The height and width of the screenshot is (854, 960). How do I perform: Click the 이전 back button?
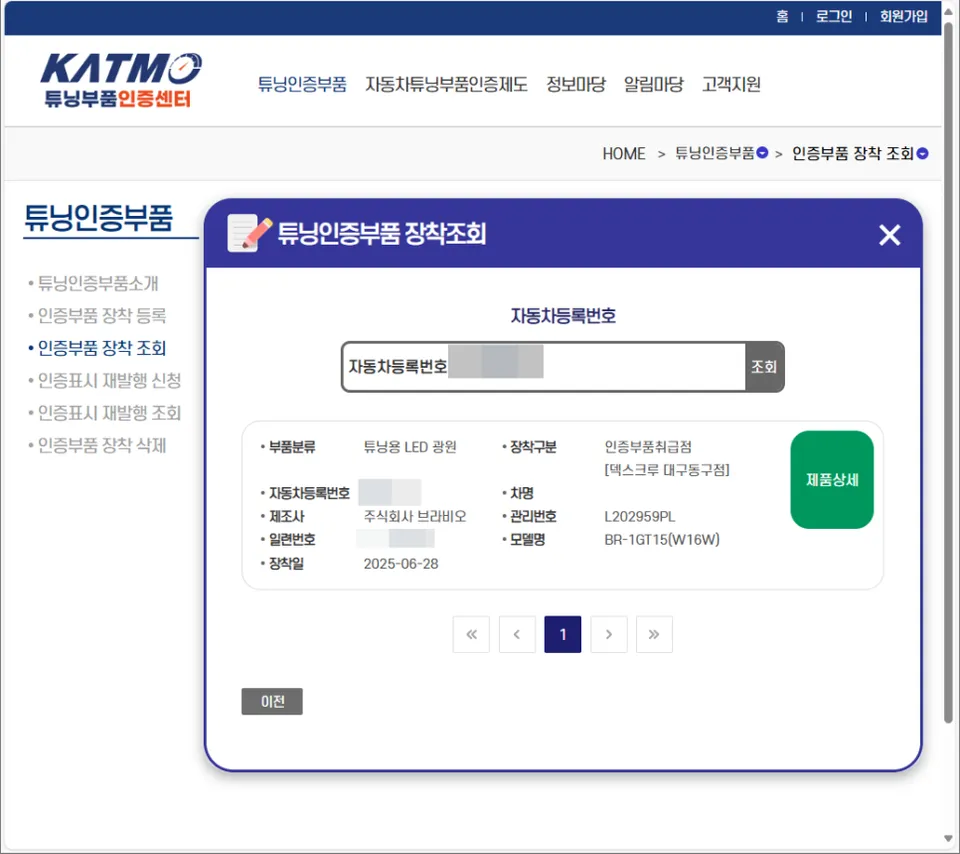tap(272, 701)
